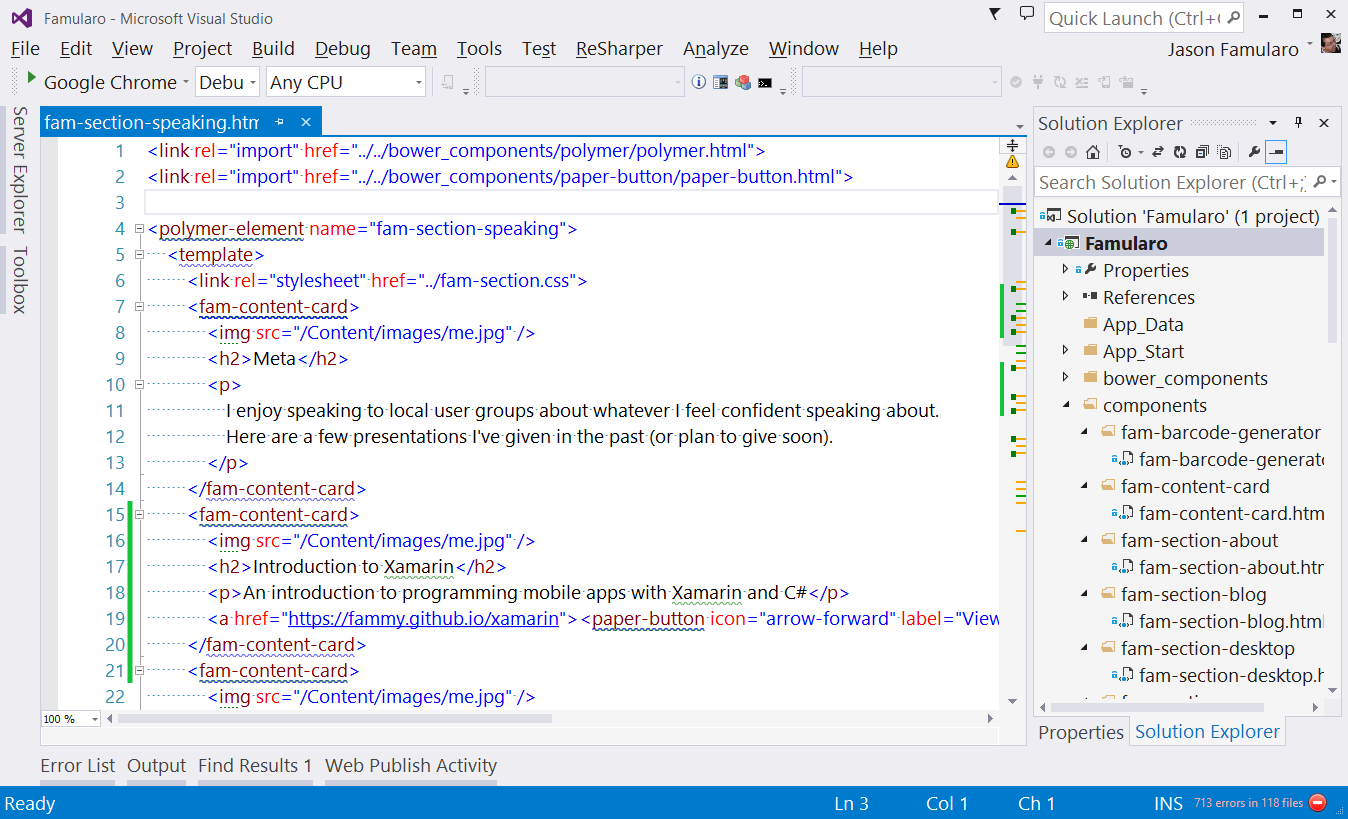
Task: Click search magnifier in Solution Explorer
Action: (1319, 182)
